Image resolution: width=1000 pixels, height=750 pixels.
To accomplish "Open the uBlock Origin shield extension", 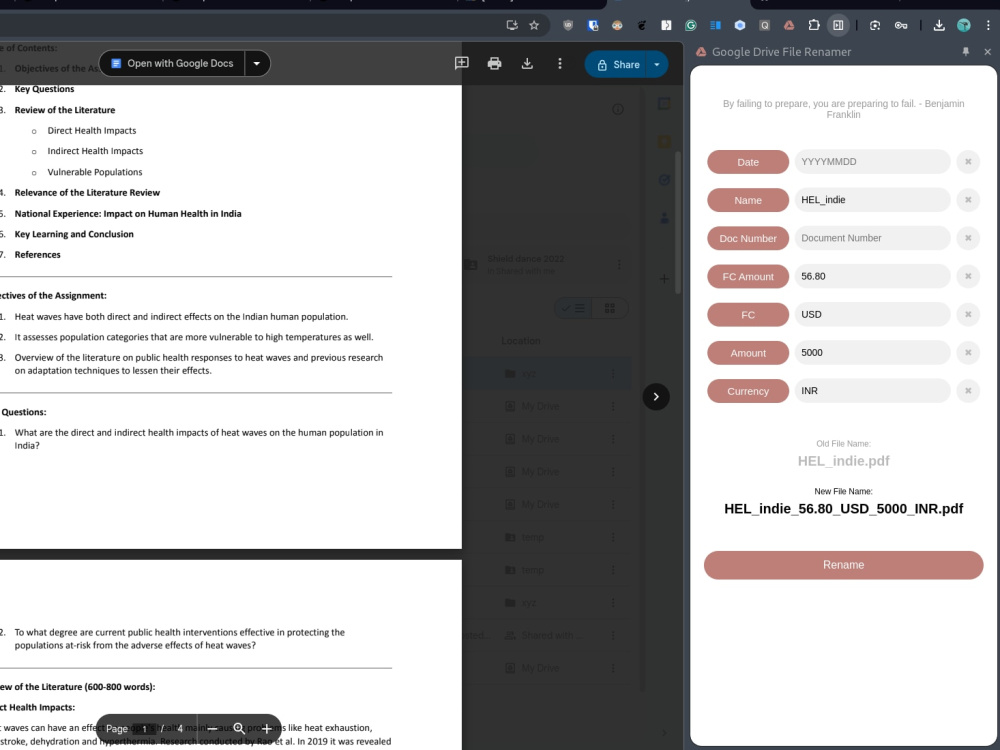I will pos(568,26).
